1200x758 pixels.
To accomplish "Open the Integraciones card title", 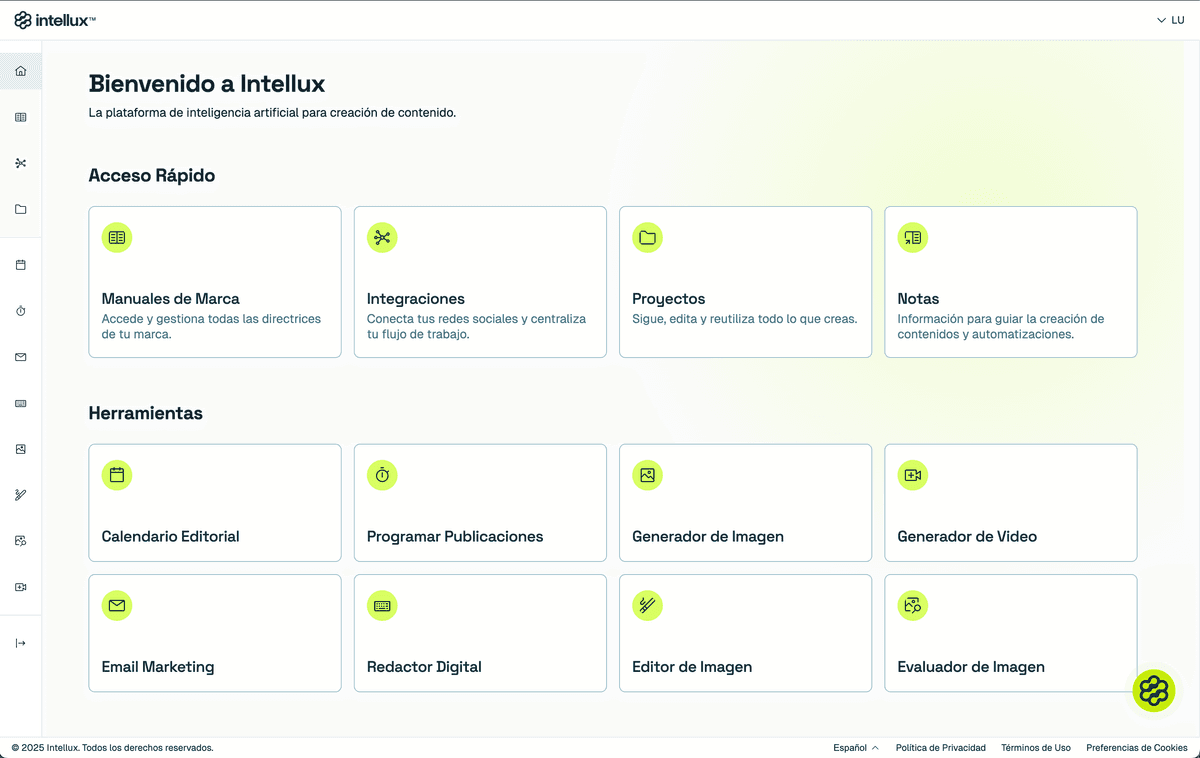I will [416, 298].
